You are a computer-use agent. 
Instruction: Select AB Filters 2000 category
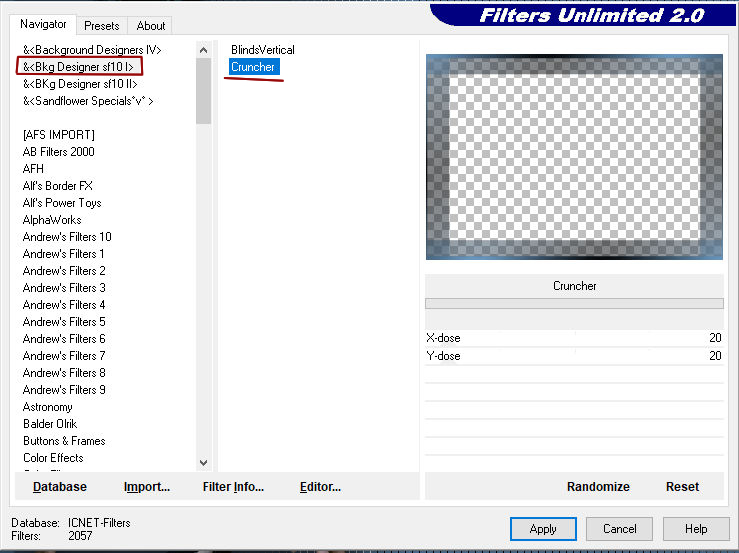(x=58, y=152)
